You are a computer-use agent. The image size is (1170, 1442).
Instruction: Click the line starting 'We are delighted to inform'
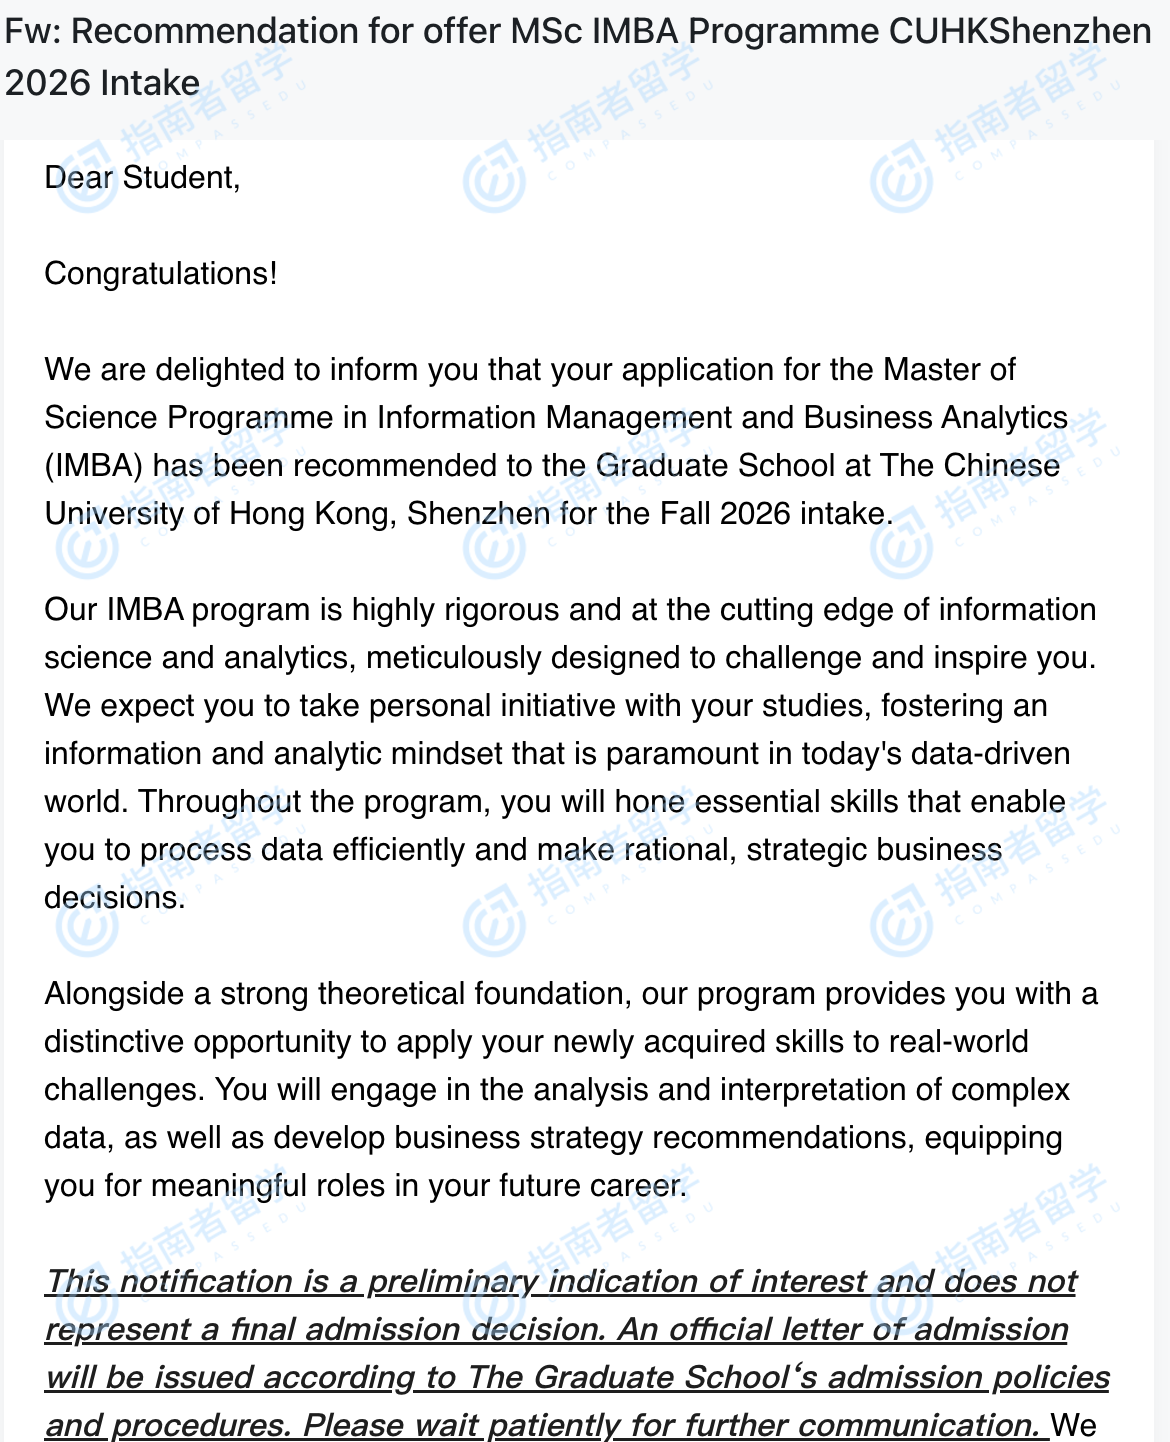(530, 370)
